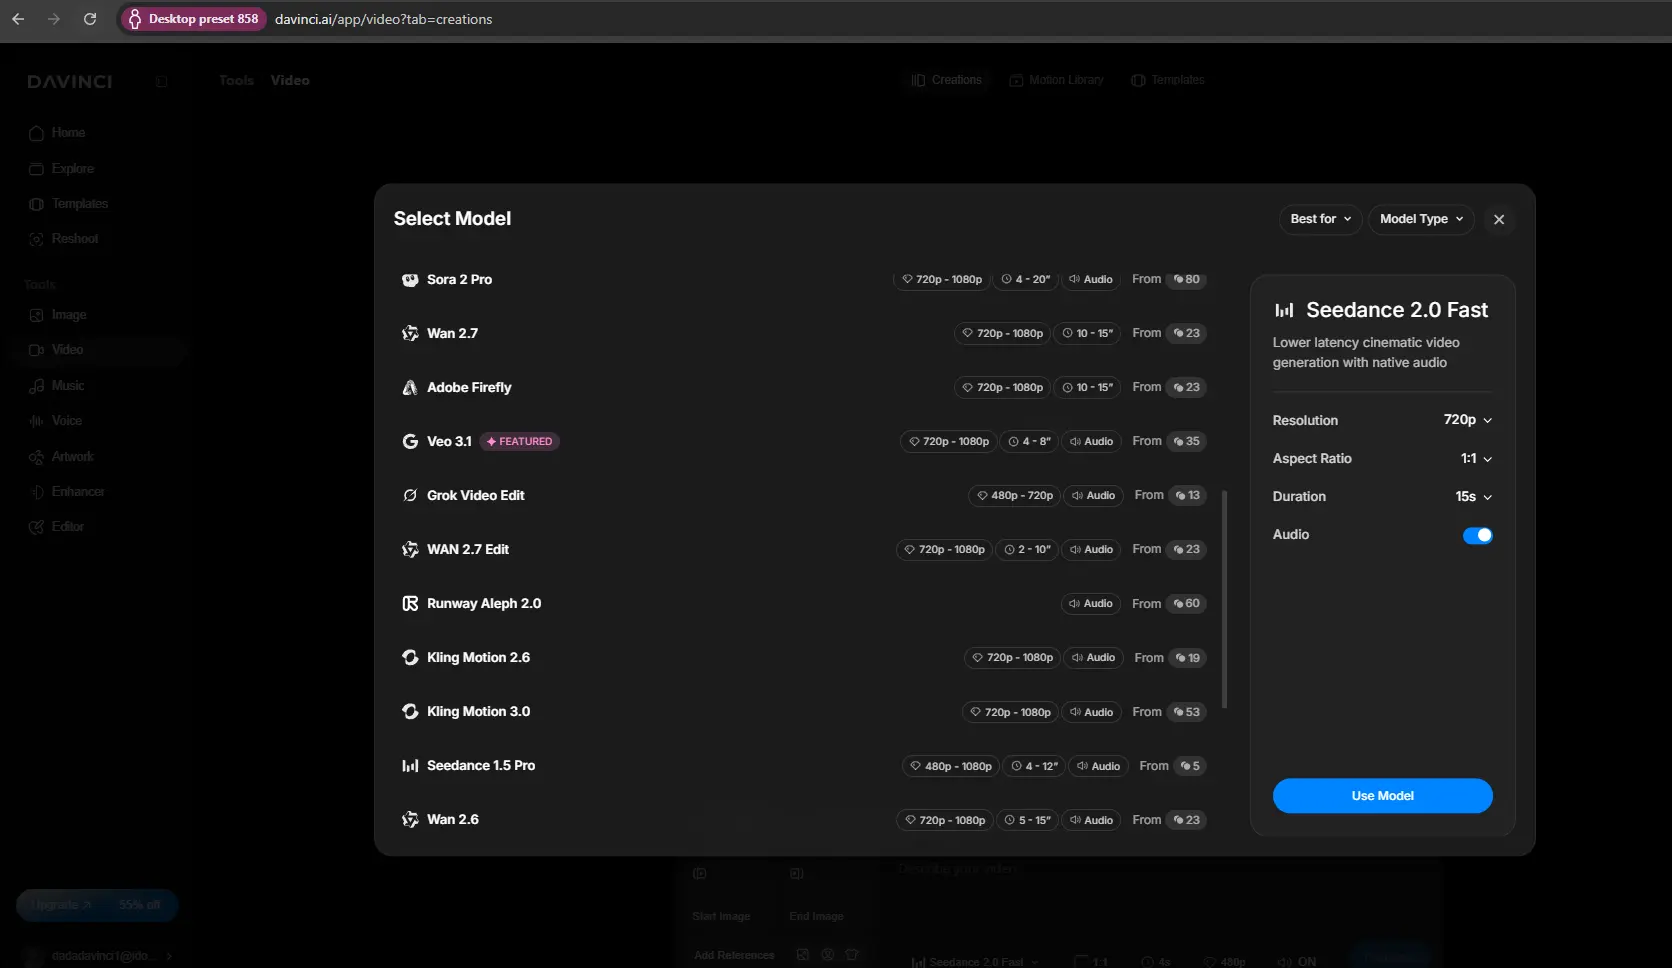Open the Aspect Ratio 1:1 dropdown
The width and height of the screenshot is (1672, 968).
click(x=1476, y=459)
